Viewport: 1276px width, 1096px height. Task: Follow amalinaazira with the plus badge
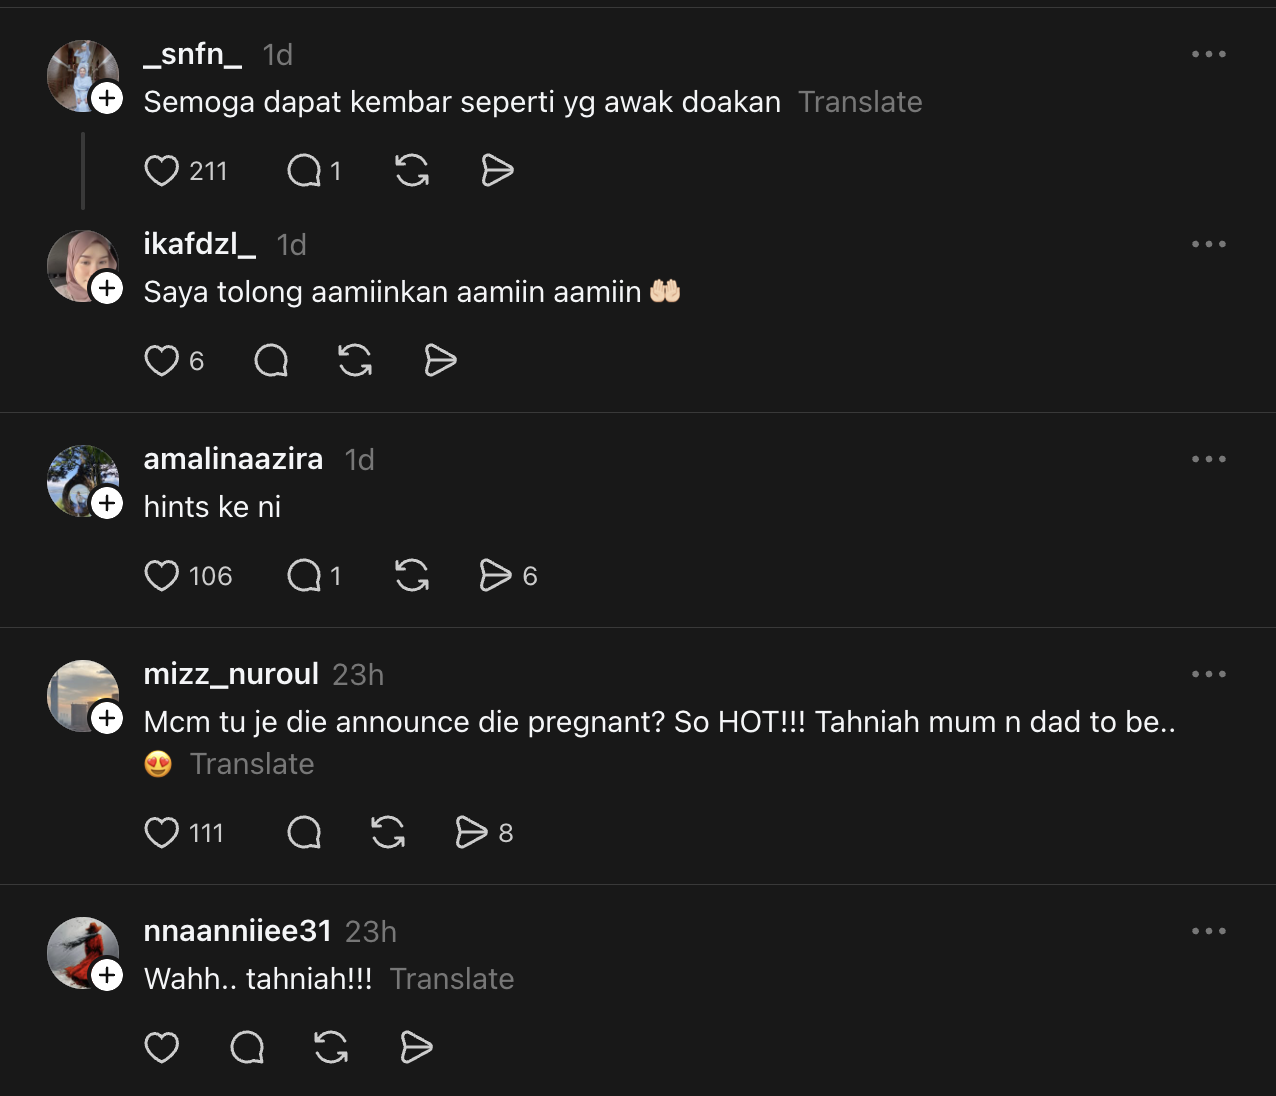coord(107,503)
